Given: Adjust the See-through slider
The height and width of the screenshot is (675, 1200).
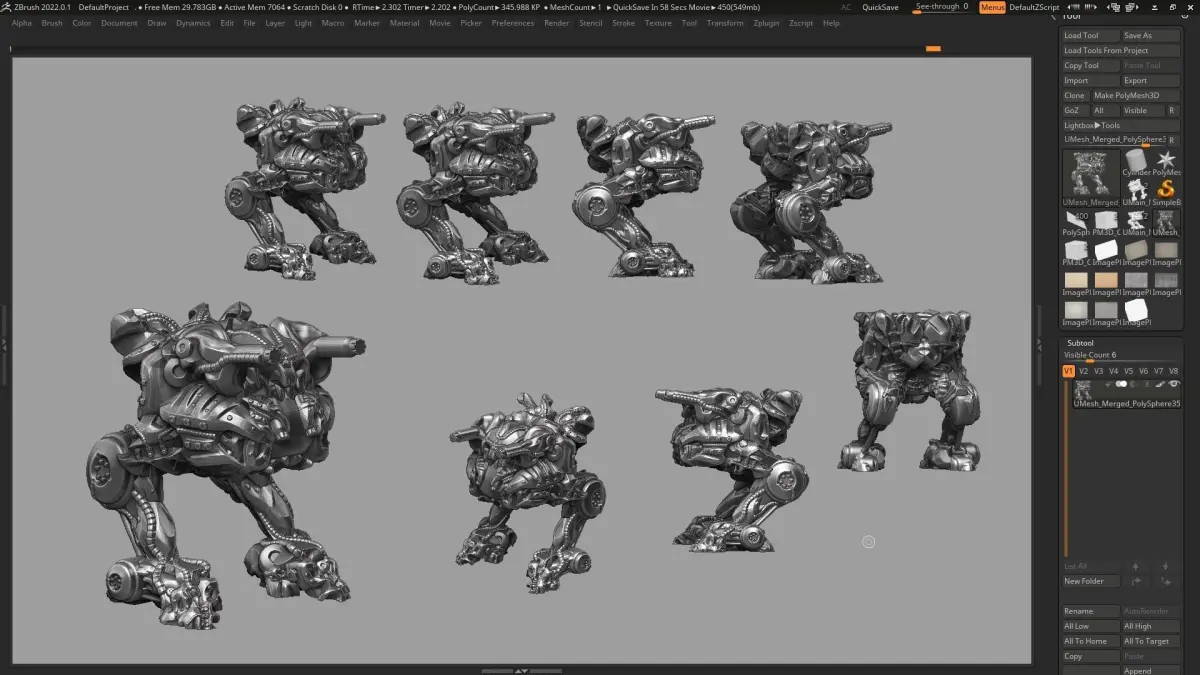Looking at the screenshot, I should tap(941, 7).
